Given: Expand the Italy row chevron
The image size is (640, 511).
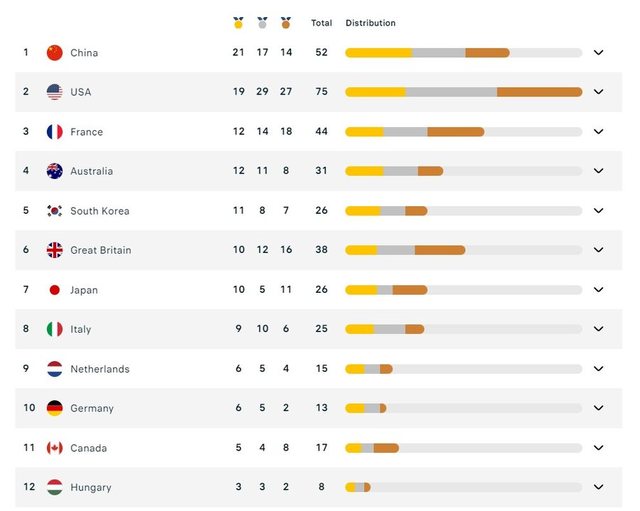Looking at the screenshot, I should click(x=598, y=329).
